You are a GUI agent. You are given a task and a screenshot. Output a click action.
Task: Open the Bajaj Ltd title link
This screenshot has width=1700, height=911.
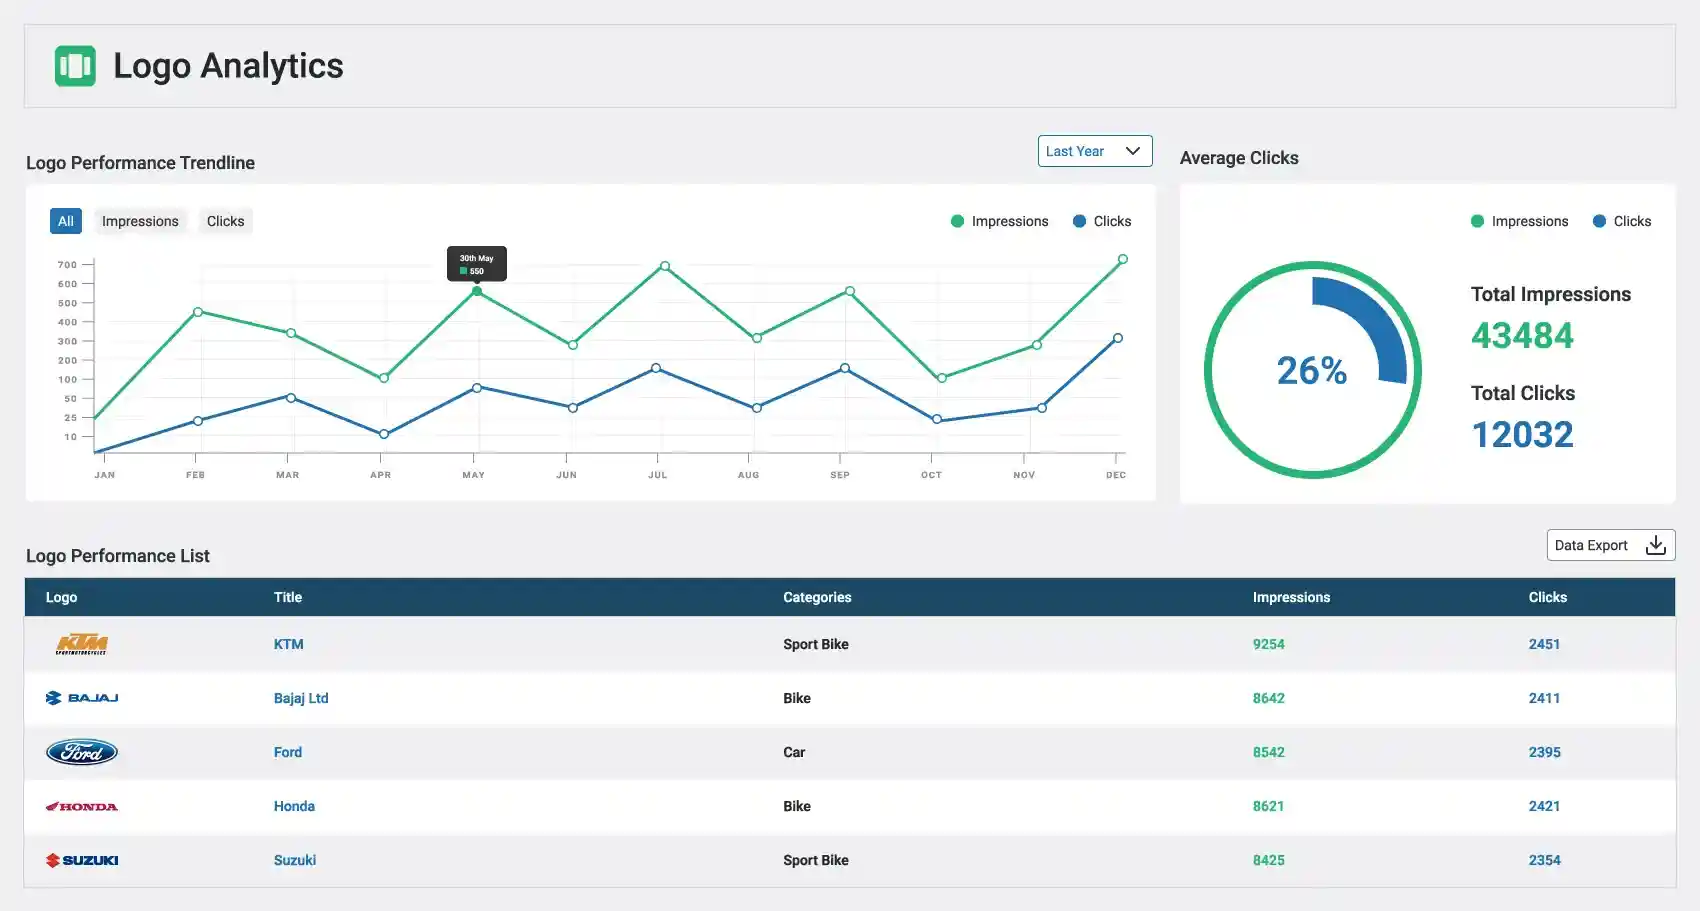pyautogui.click(x=301, y=698)
